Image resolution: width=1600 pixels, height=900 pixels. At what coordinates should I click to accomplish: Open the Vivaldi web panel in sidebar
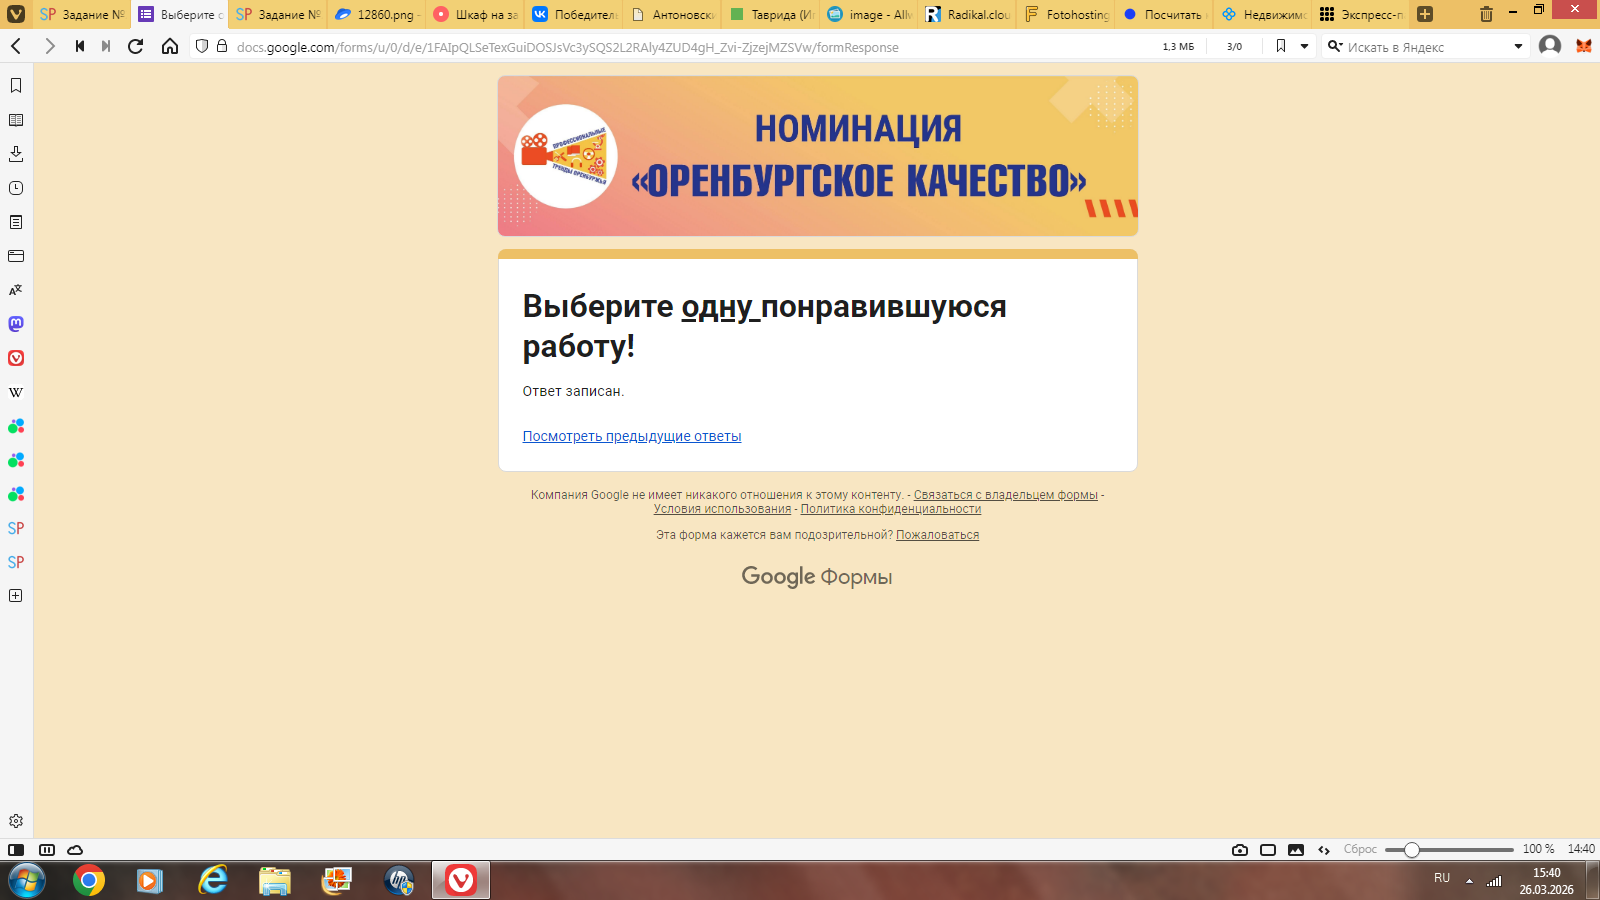point(16,358)
